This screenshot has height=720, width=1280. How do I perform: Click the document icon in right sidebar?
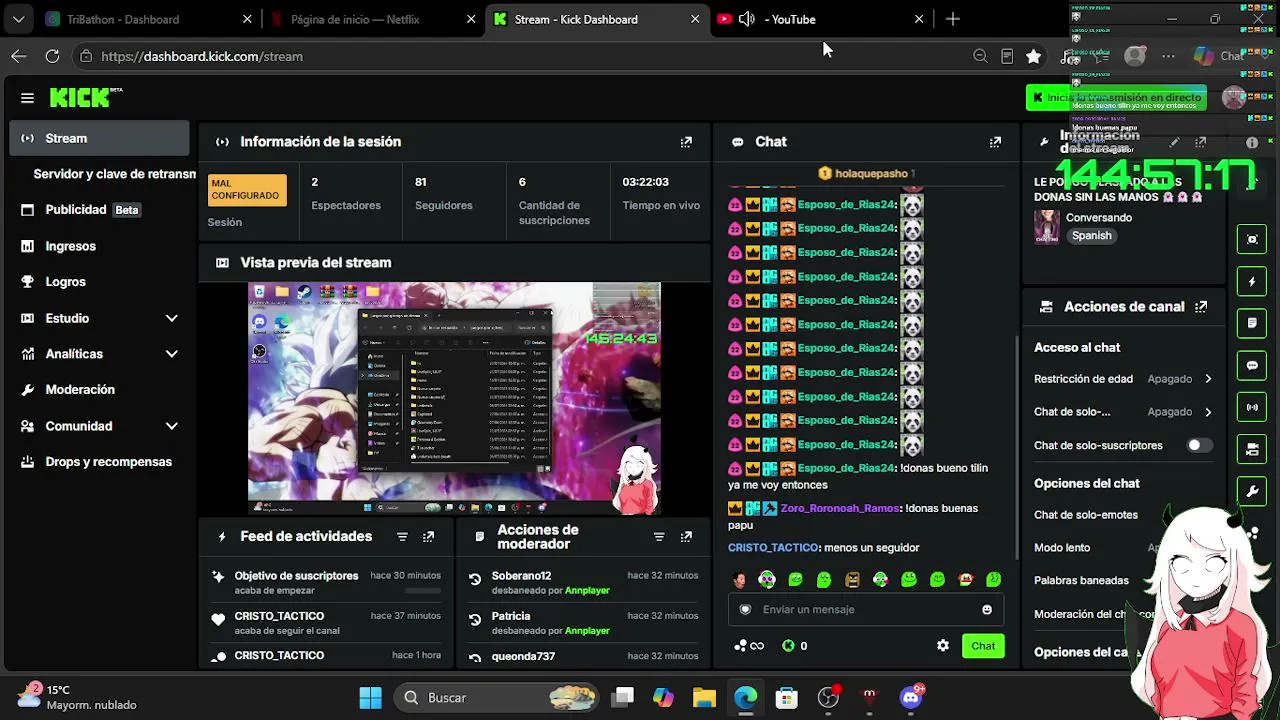click(x=1252, y=324)
